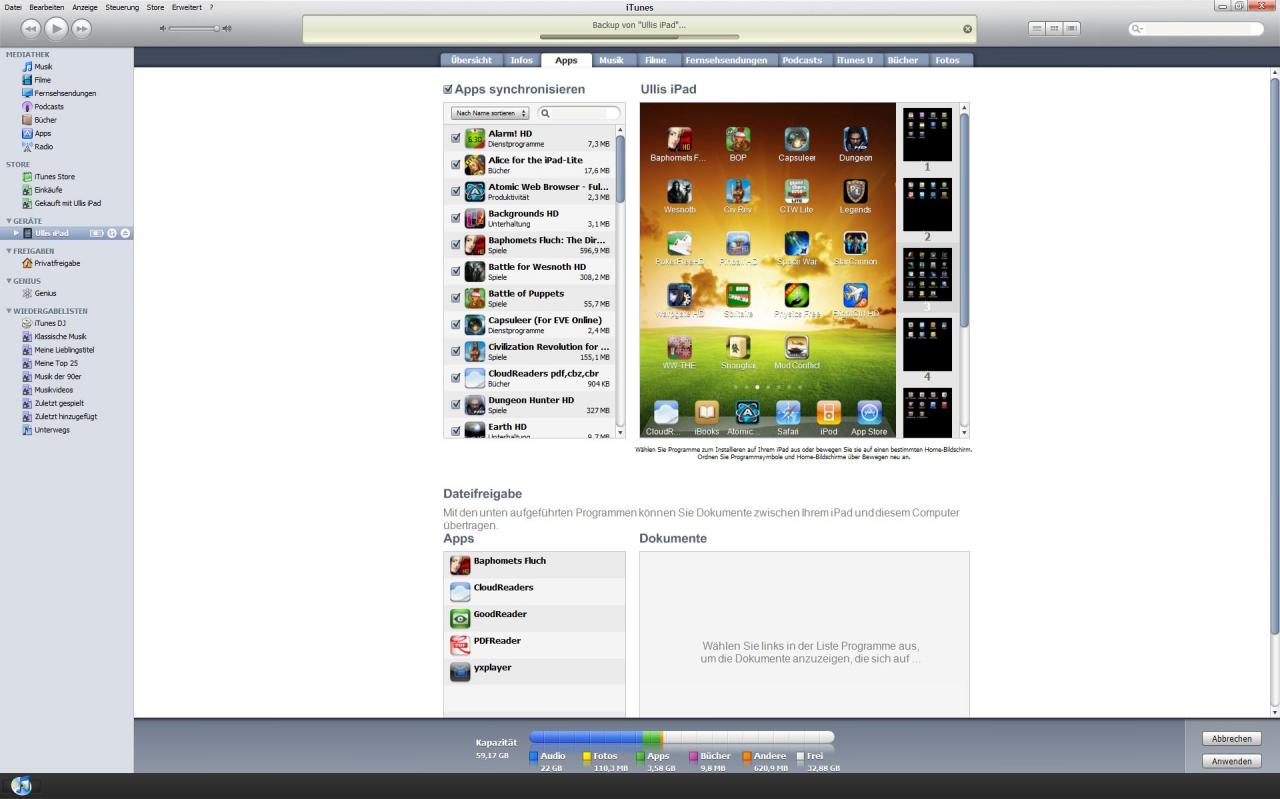Click the iTunes library search field
The width and height of the screenshot is (1280, 799).
[x=1196, y=29]
